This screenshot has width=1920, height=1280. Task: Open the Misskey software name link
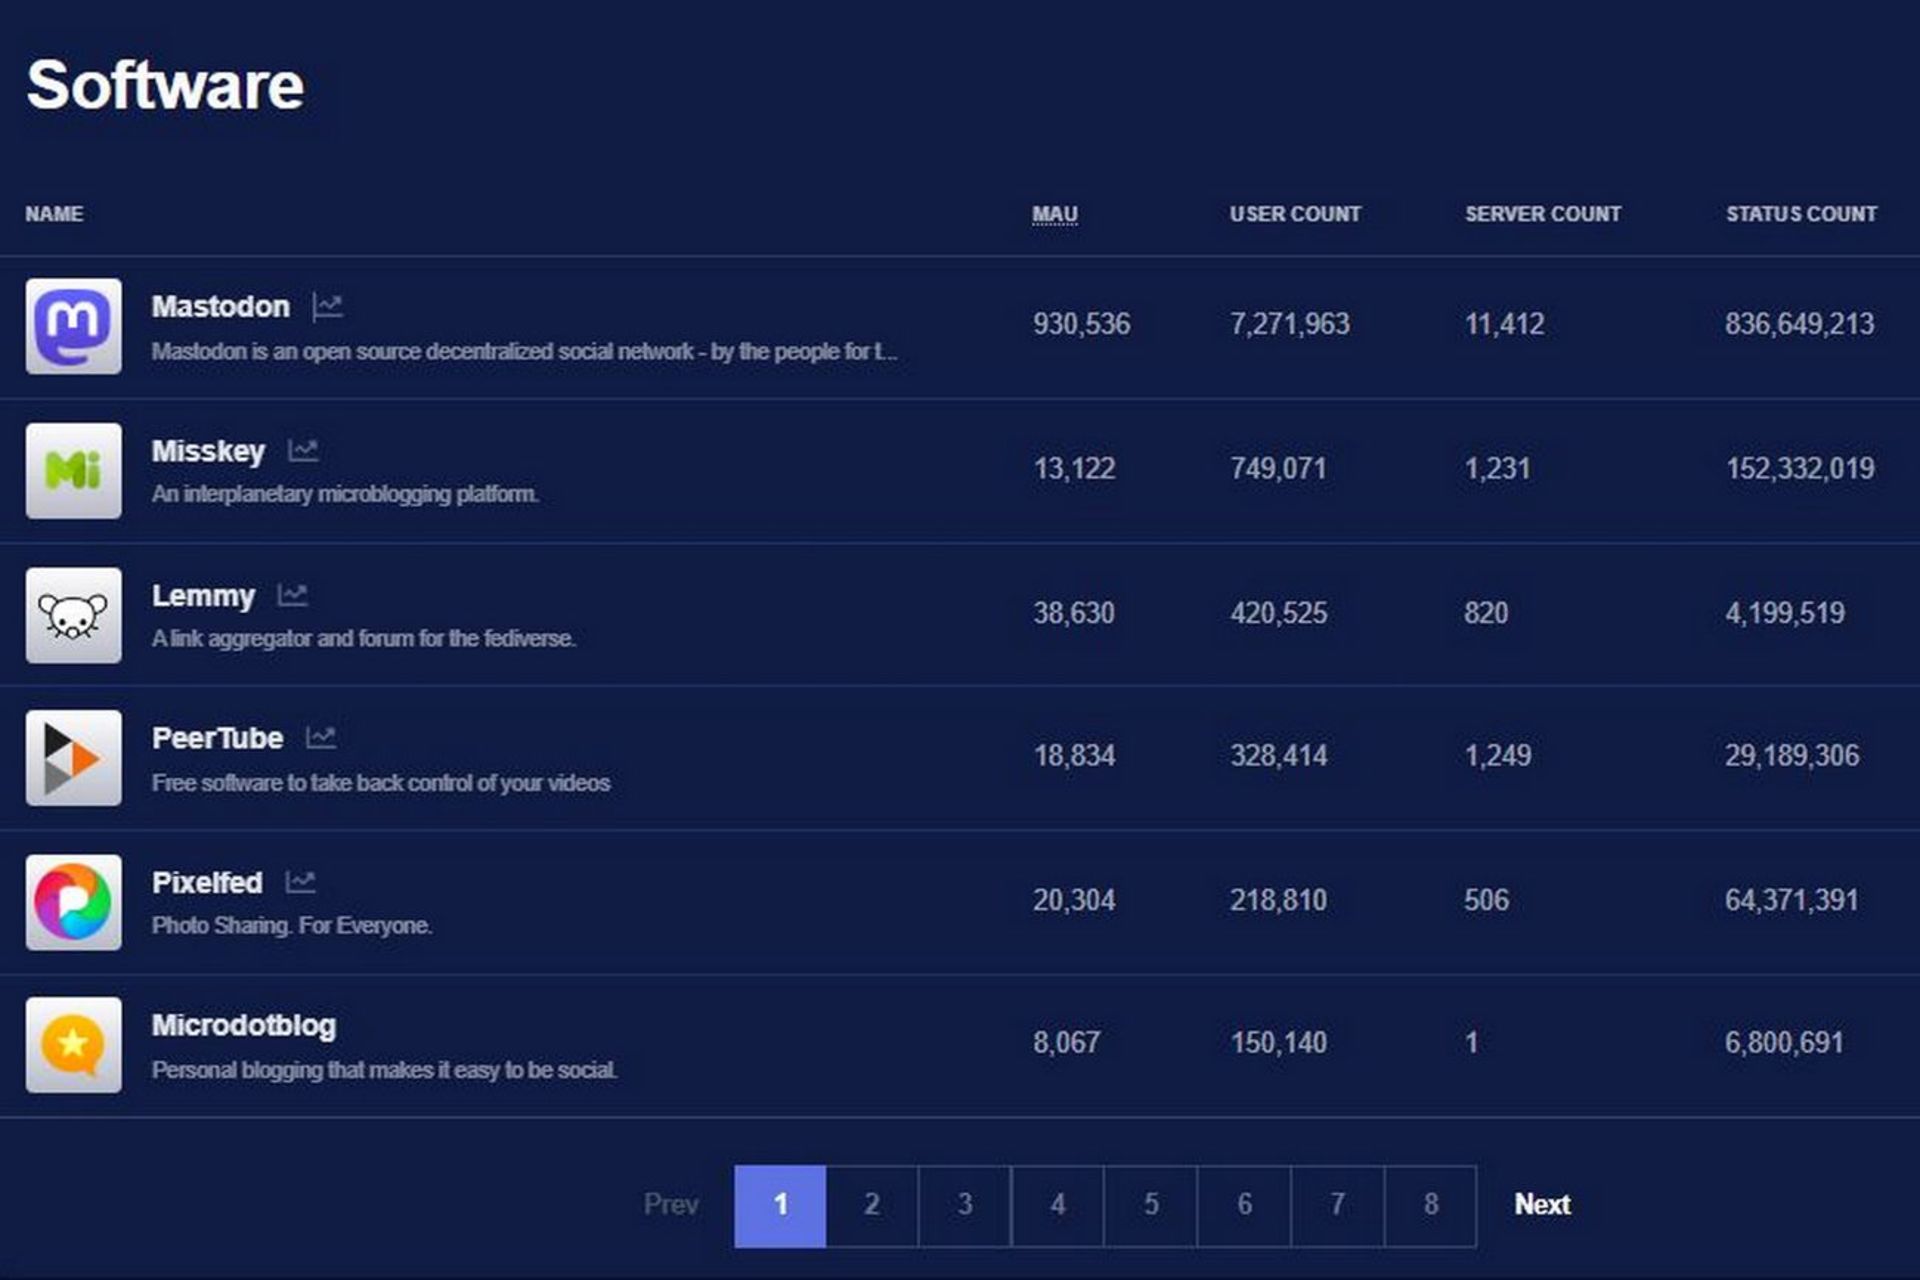(208, 451)
